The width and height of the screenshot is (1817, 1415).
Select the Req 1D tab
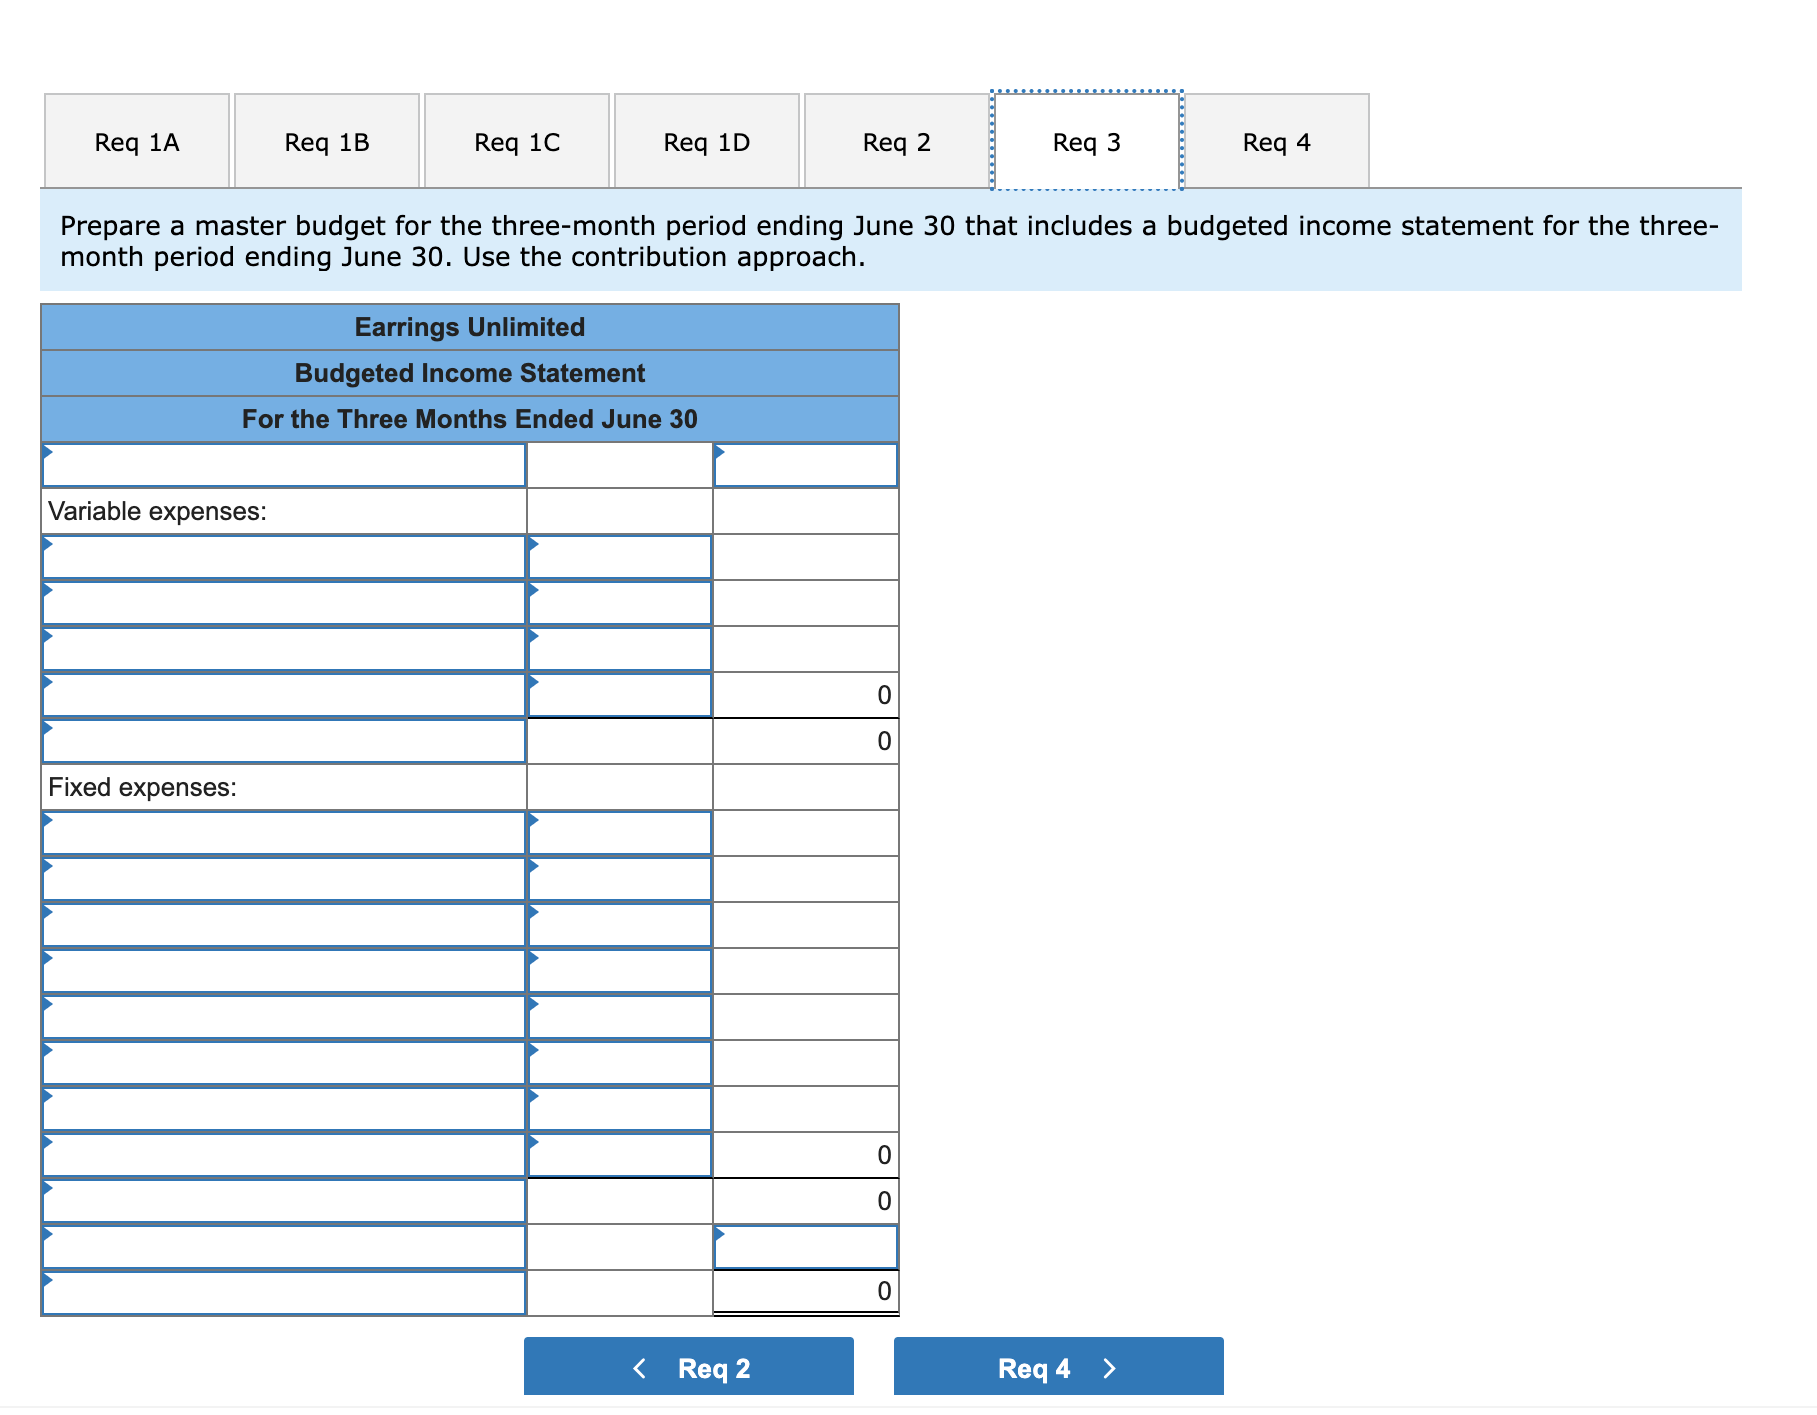pyautogui.click(x=706, y=141)
